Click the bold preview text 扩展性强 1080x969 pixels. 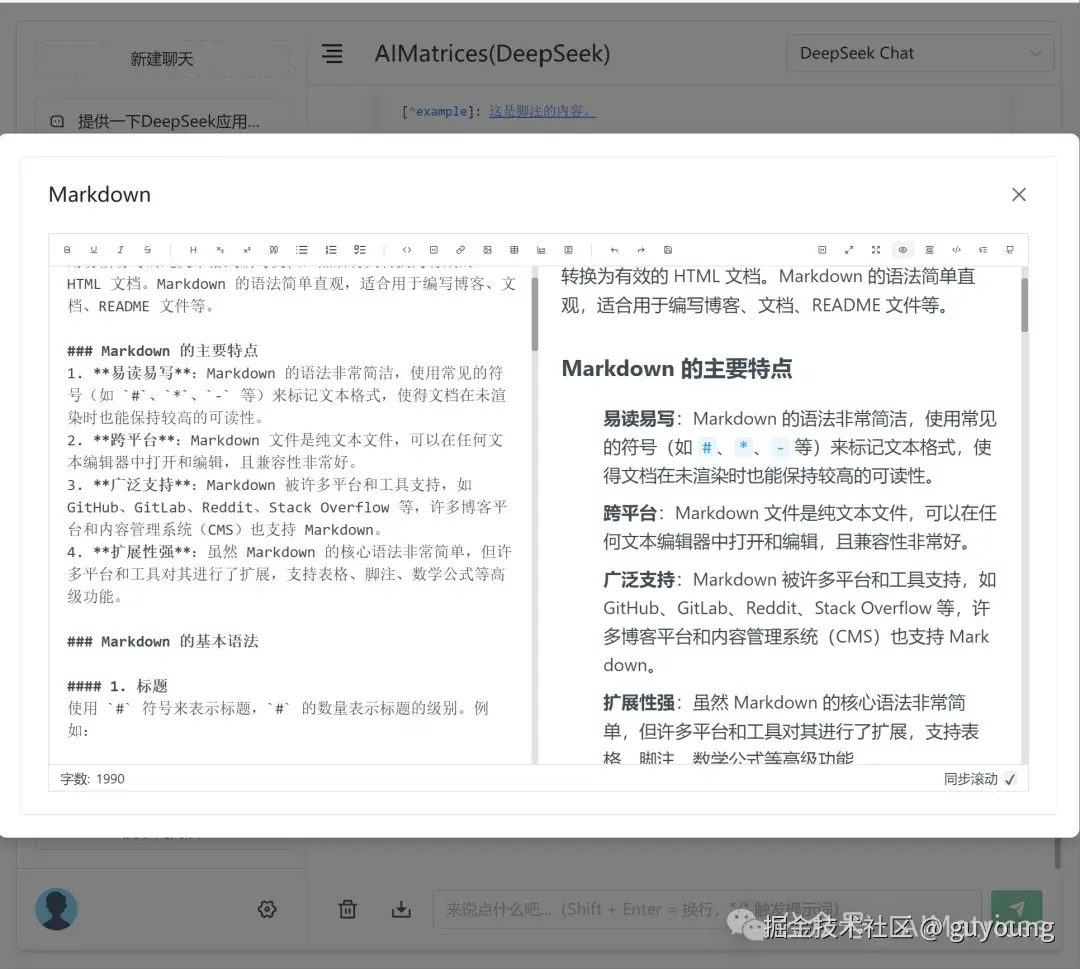coord(638,702)
